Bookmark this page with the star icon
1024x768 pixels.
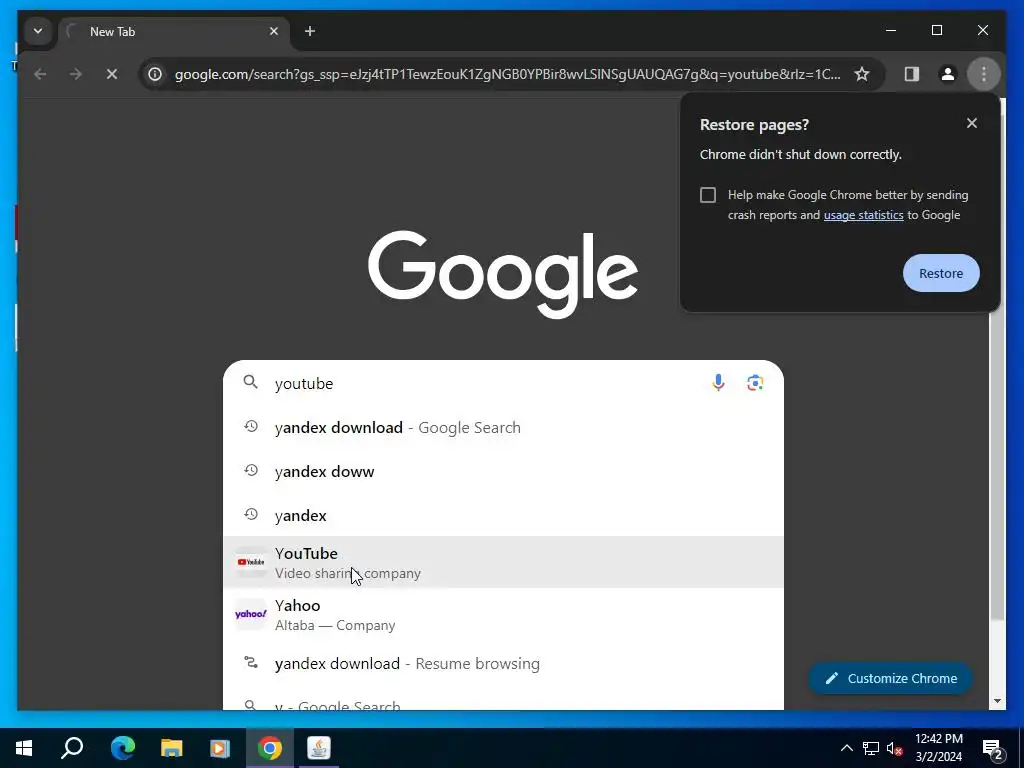tap(862, 74)
